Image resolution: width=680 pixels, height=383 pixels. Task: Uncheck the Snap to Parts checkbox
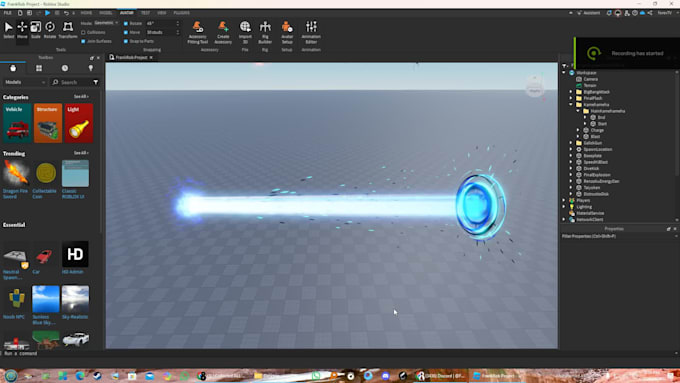pyautogui.click(x=126, y=41)
